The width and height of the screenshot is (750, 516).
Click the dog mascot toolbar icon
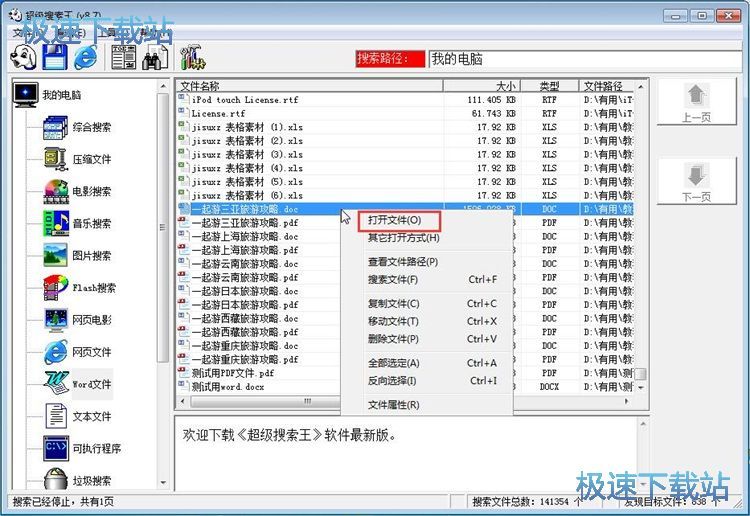24,57
